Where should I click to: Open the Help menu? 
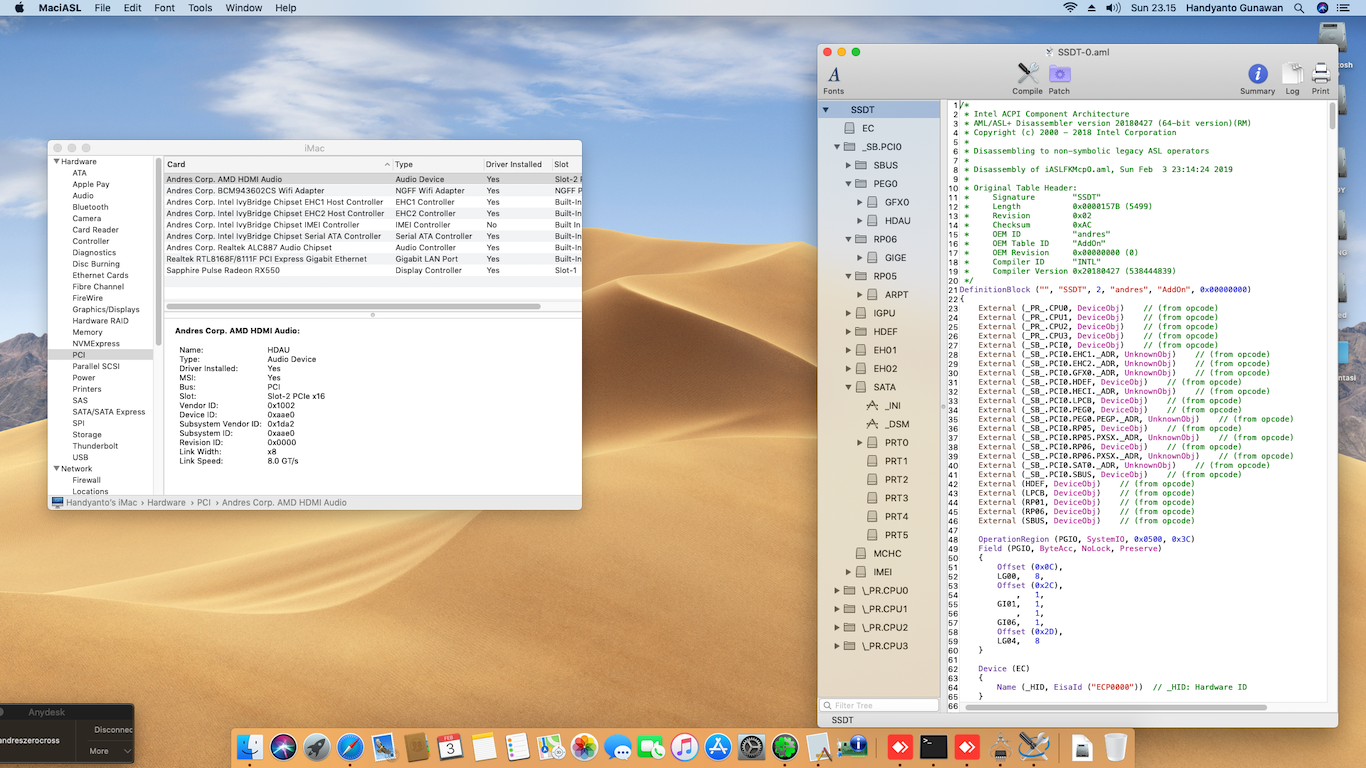pos(286,8)
